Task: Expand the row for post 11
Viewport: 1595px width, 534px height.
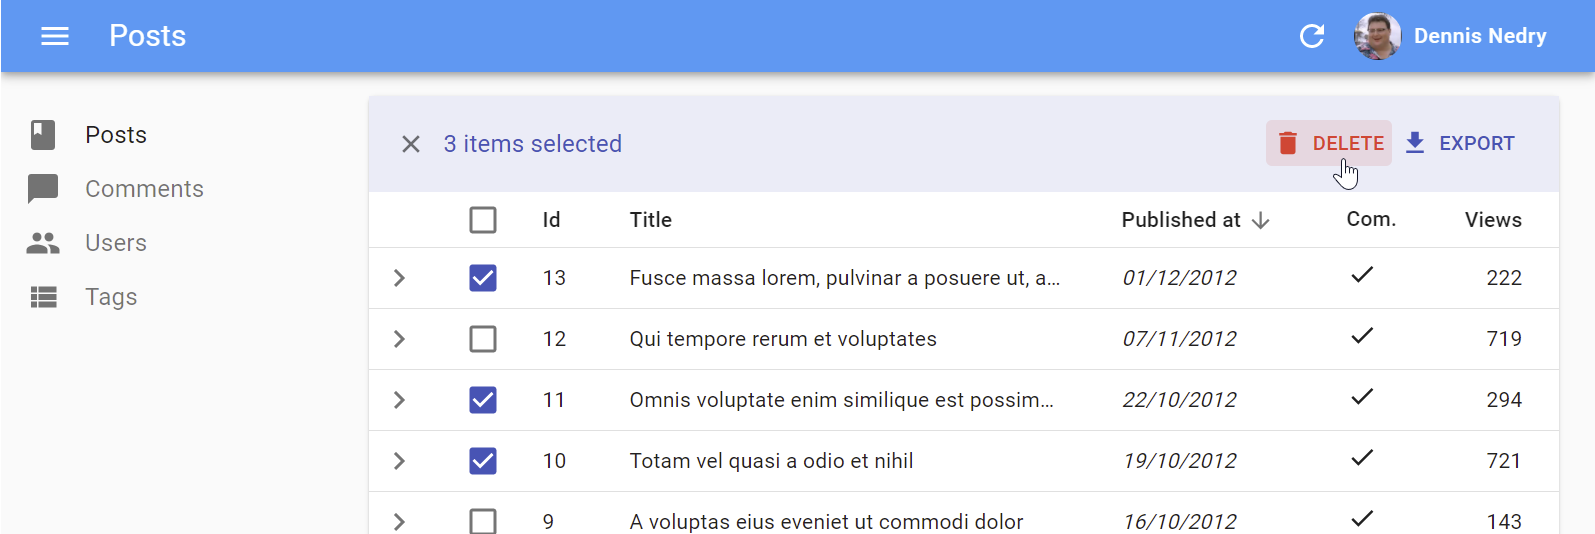Action: coord(399,400)
